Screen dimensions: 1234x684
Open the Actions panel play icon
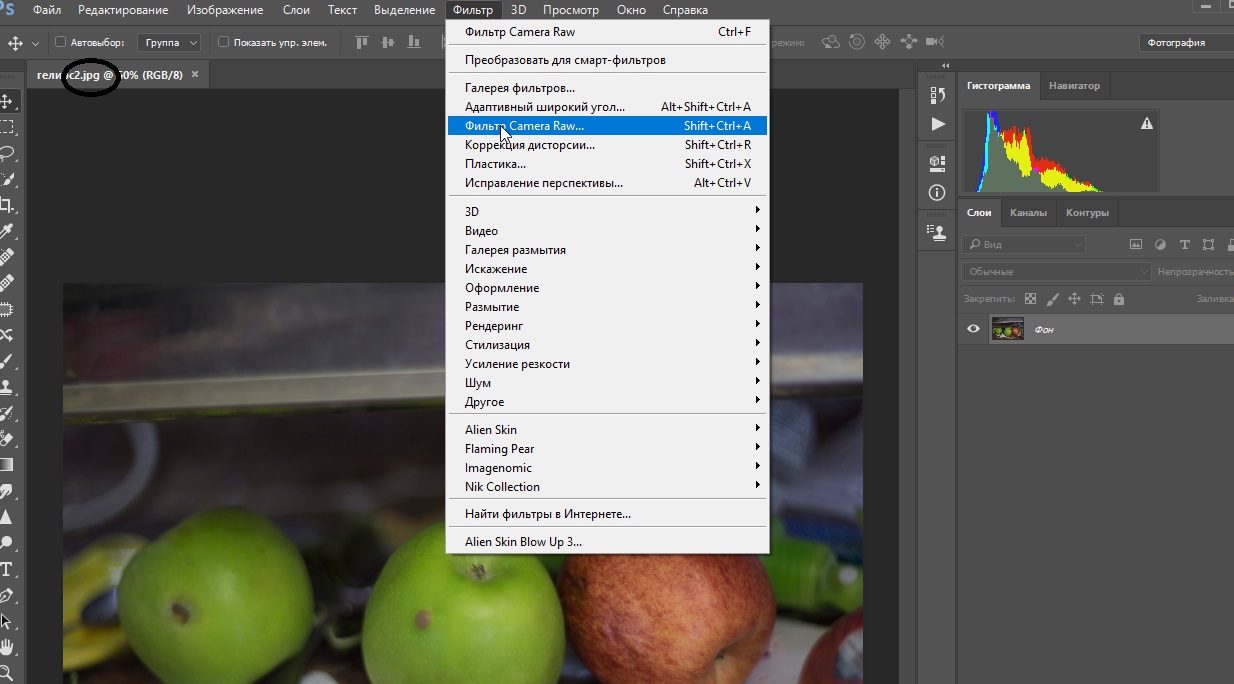pyautogui.click(x=937, y=124)
